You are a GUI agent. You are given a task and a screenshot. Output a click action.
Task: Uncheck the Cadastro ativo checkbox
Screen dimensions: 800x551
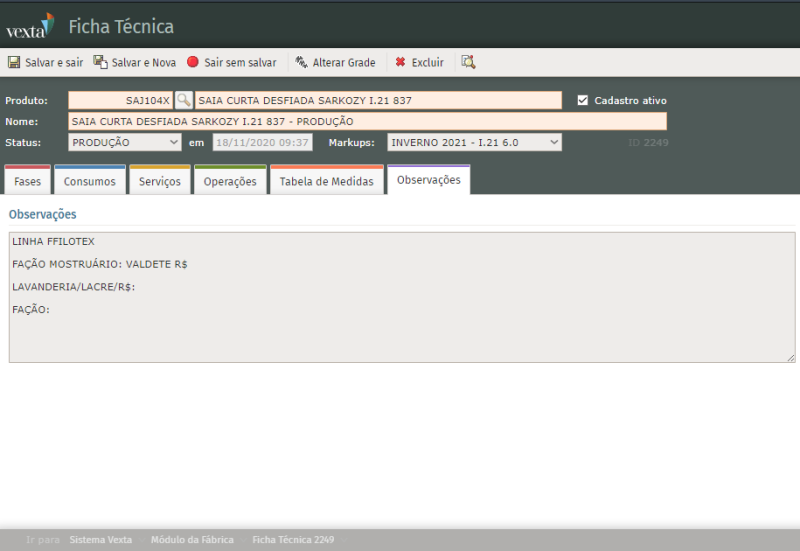point(583,100)
